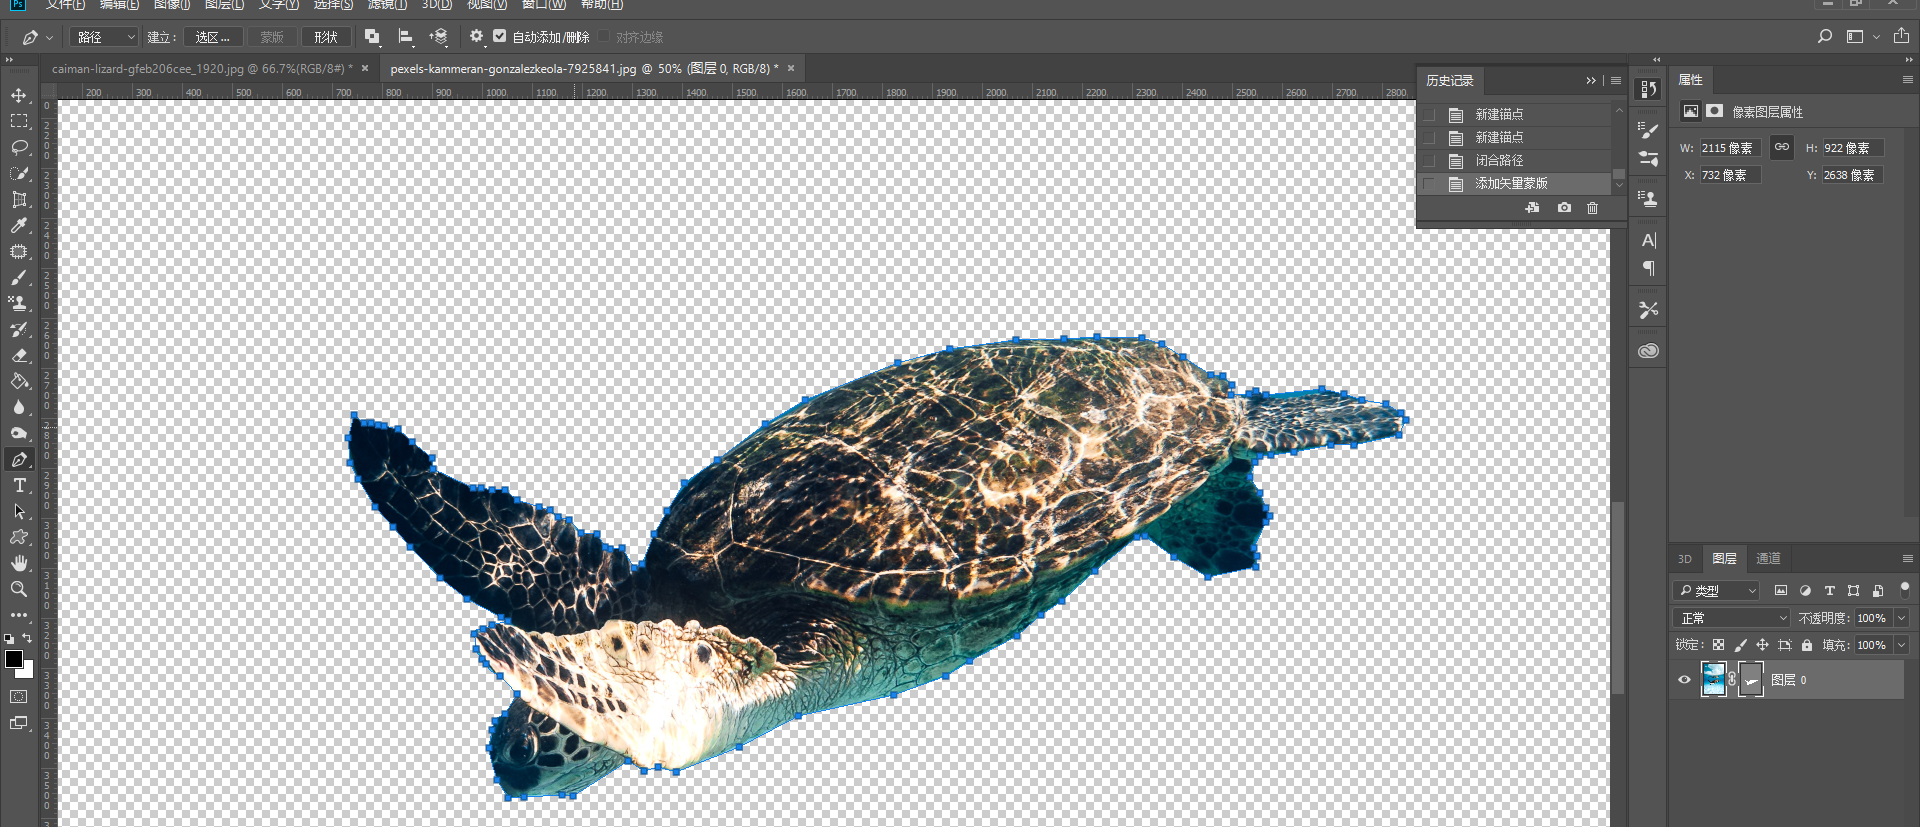This screenshot has width=1920, height=827.
Task: Click the foreground color swatch
Action: click(x=14, y=659)
